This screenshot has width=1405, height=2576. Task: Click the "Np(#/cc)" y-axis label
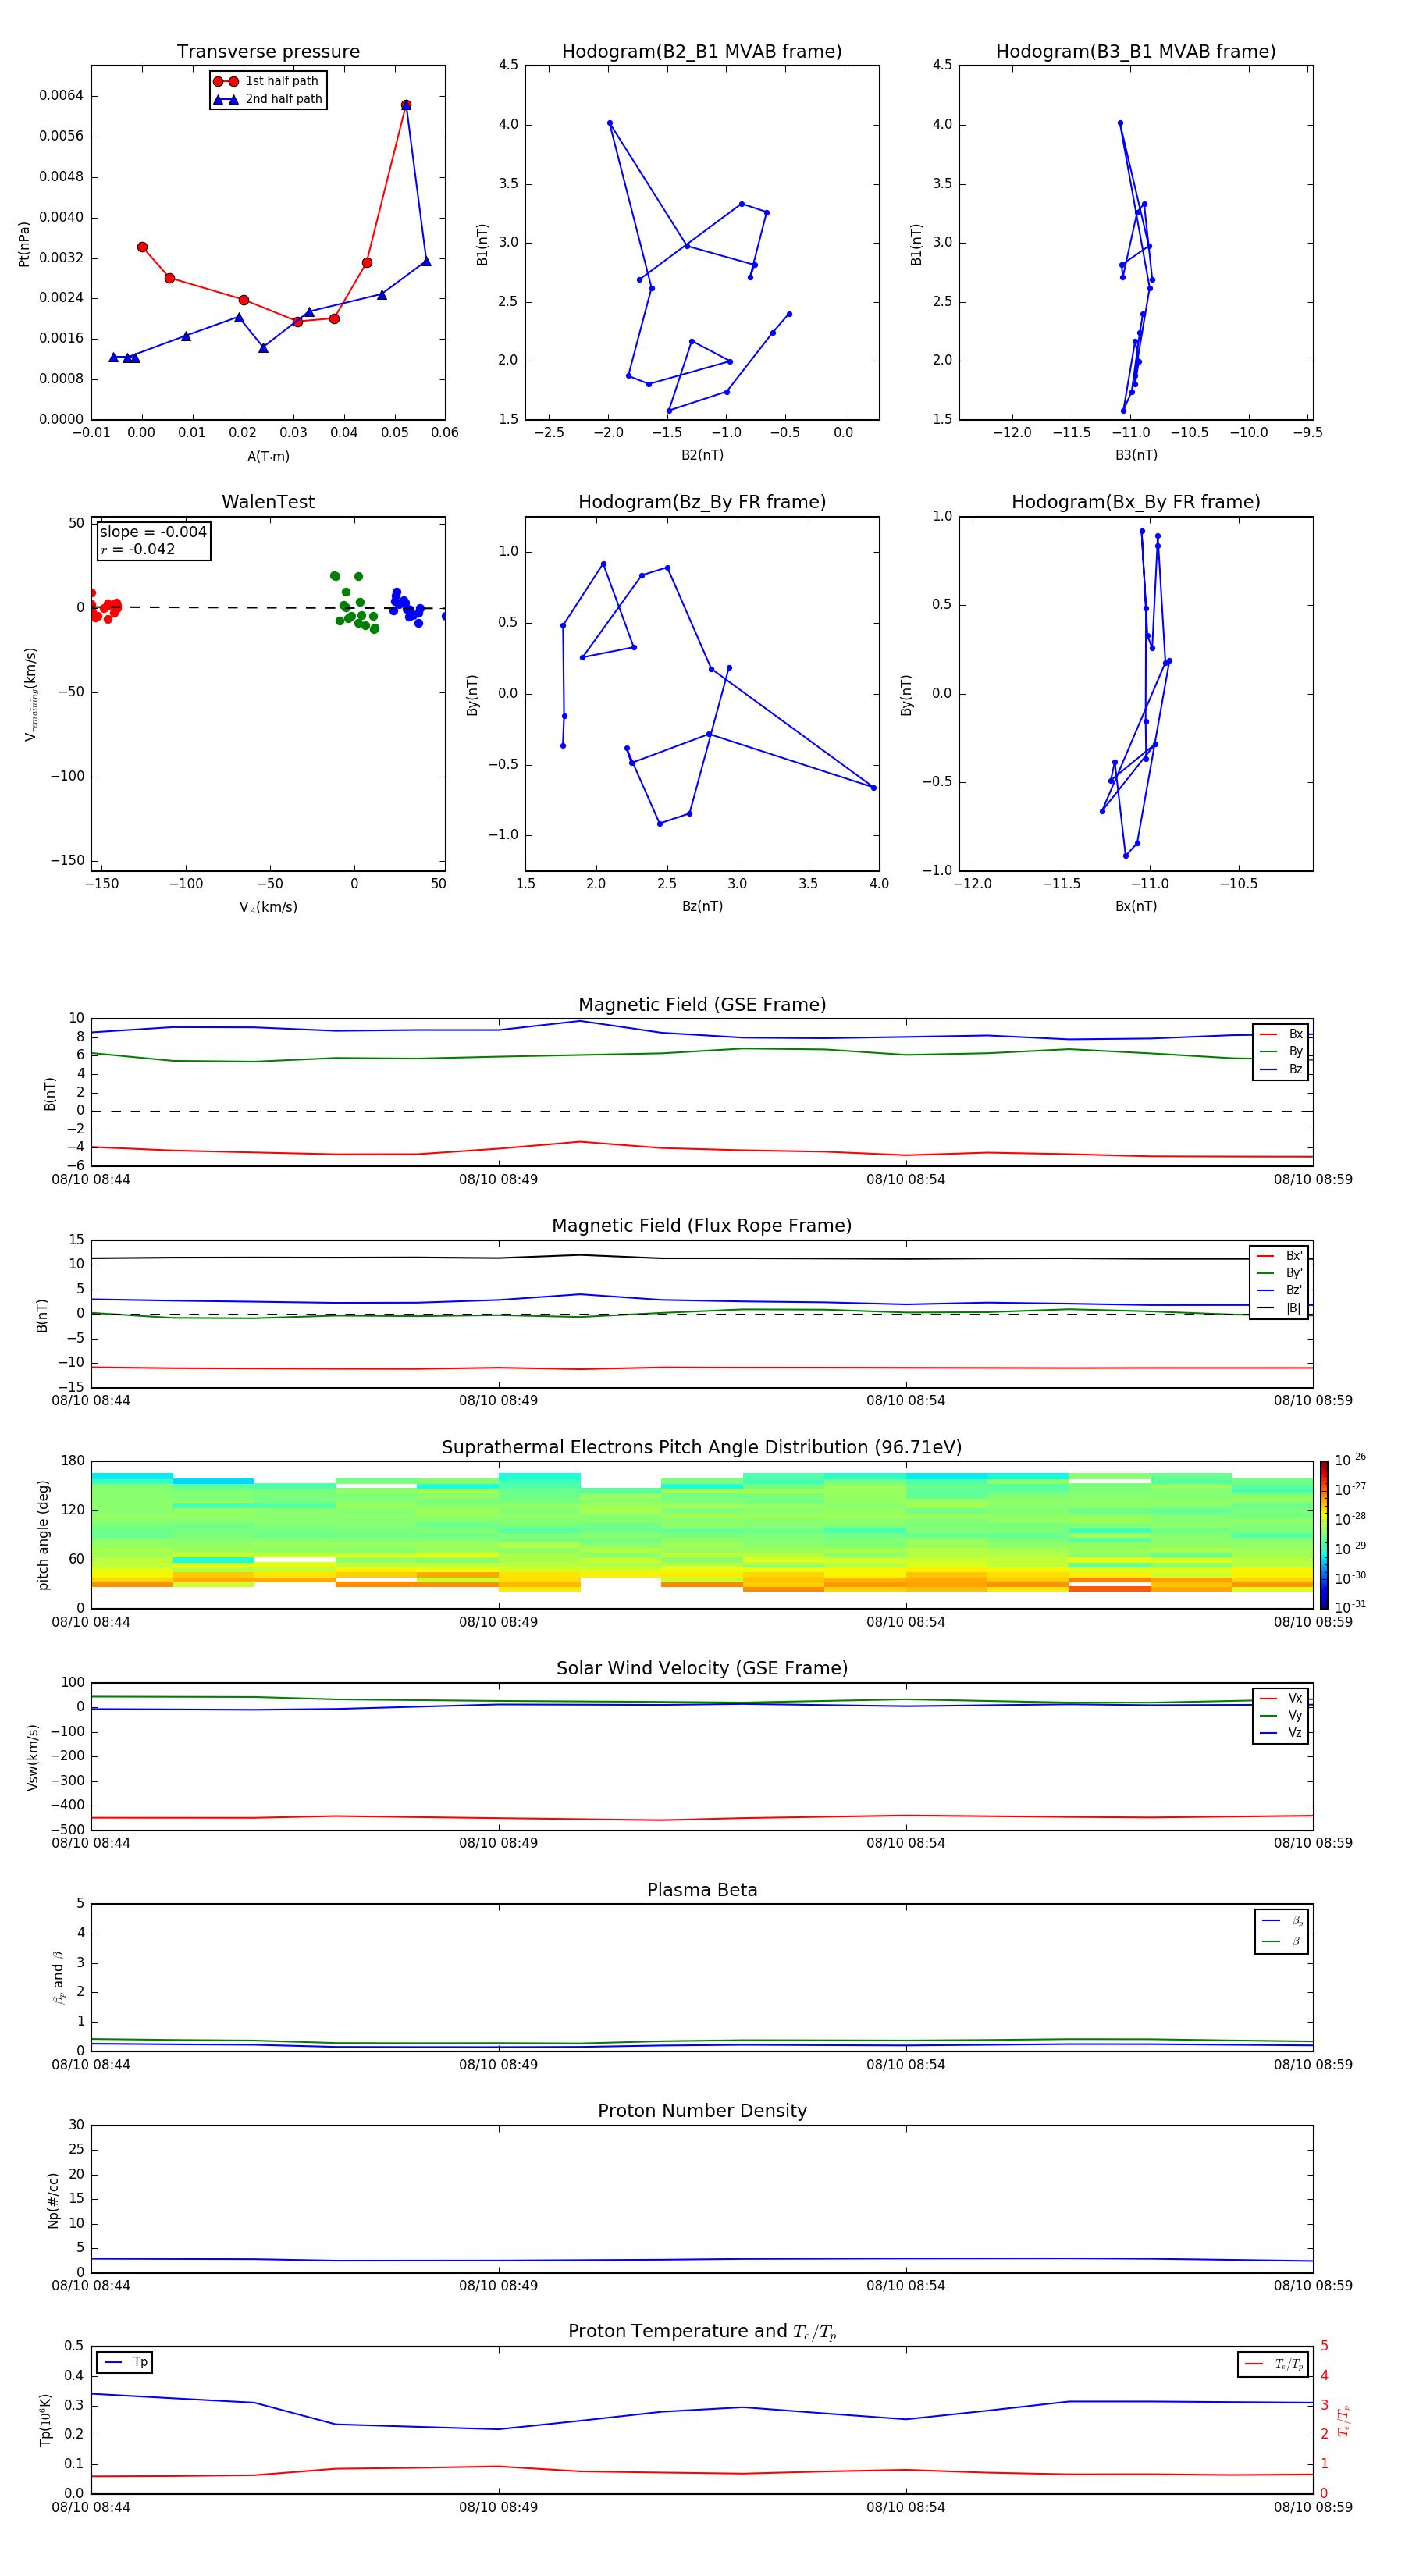click(x=53, y=2200)
